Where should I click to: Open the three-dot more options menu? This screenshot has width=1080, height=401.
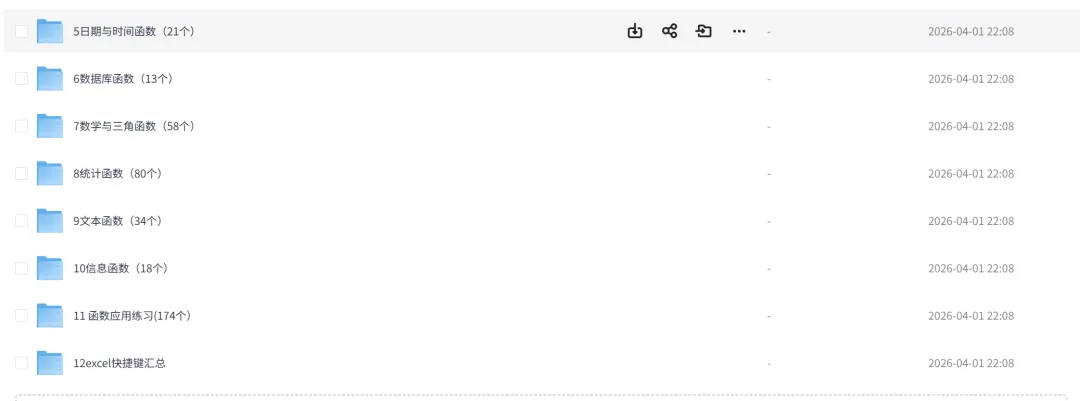click(x=739, y=31)
